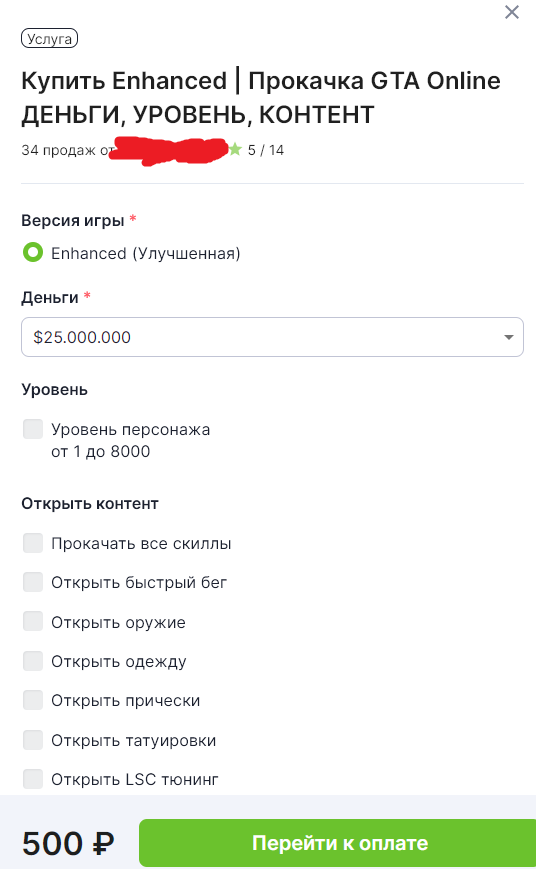Toggle Открыть прически checkbox
This screenshot has width=536, height=869.
pyautogui.click(x=33, y=701)
